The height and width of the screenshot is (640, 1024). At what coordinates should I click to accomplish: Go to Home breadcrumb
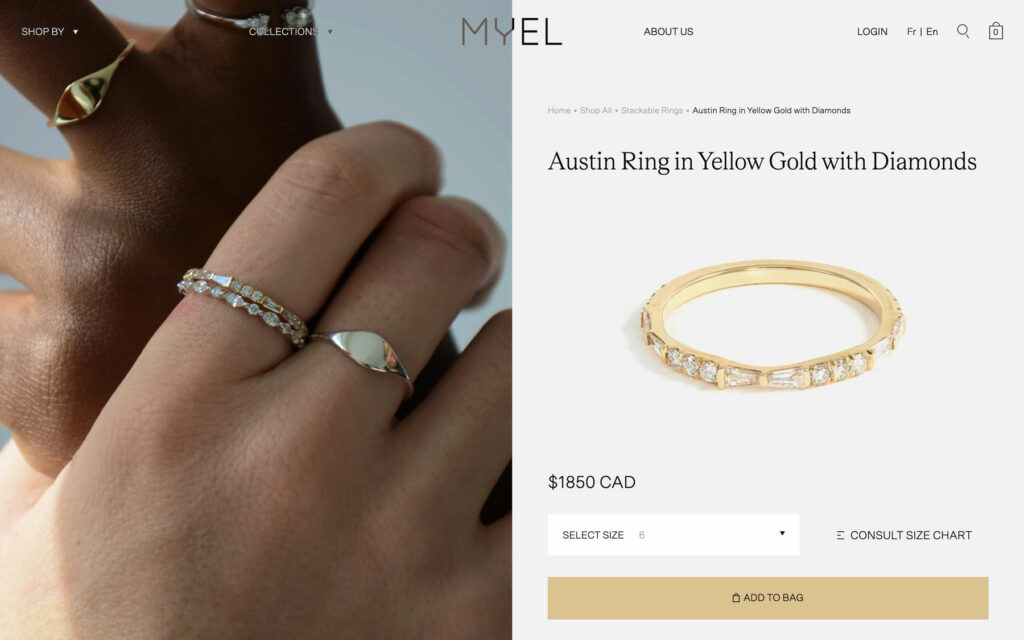[x=559, y=110]
